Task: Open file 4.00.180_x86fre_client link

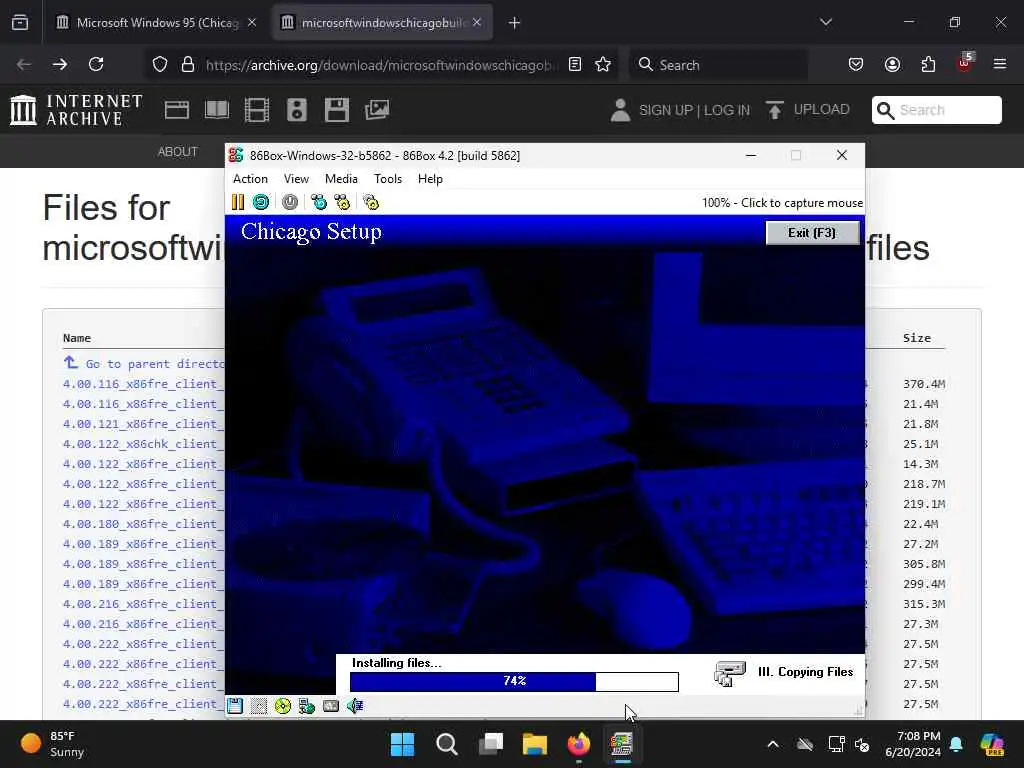Action: click(143, 524)
